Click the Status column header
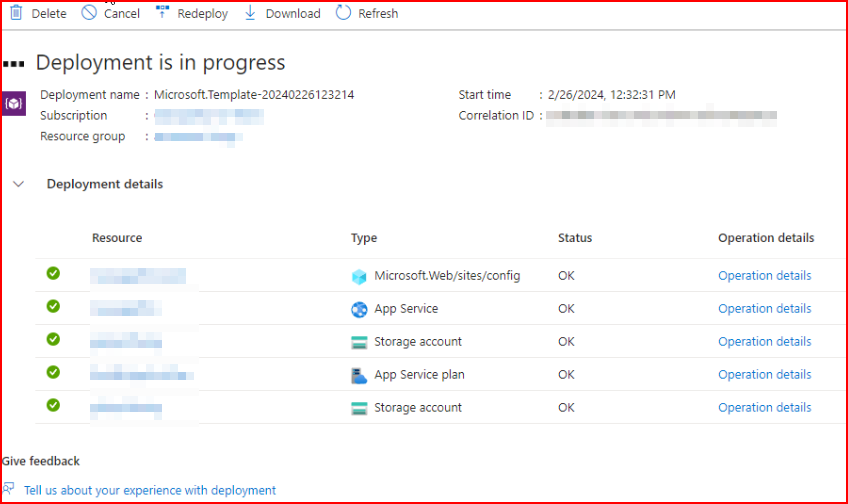848x504 pixels. pos(575,238)
